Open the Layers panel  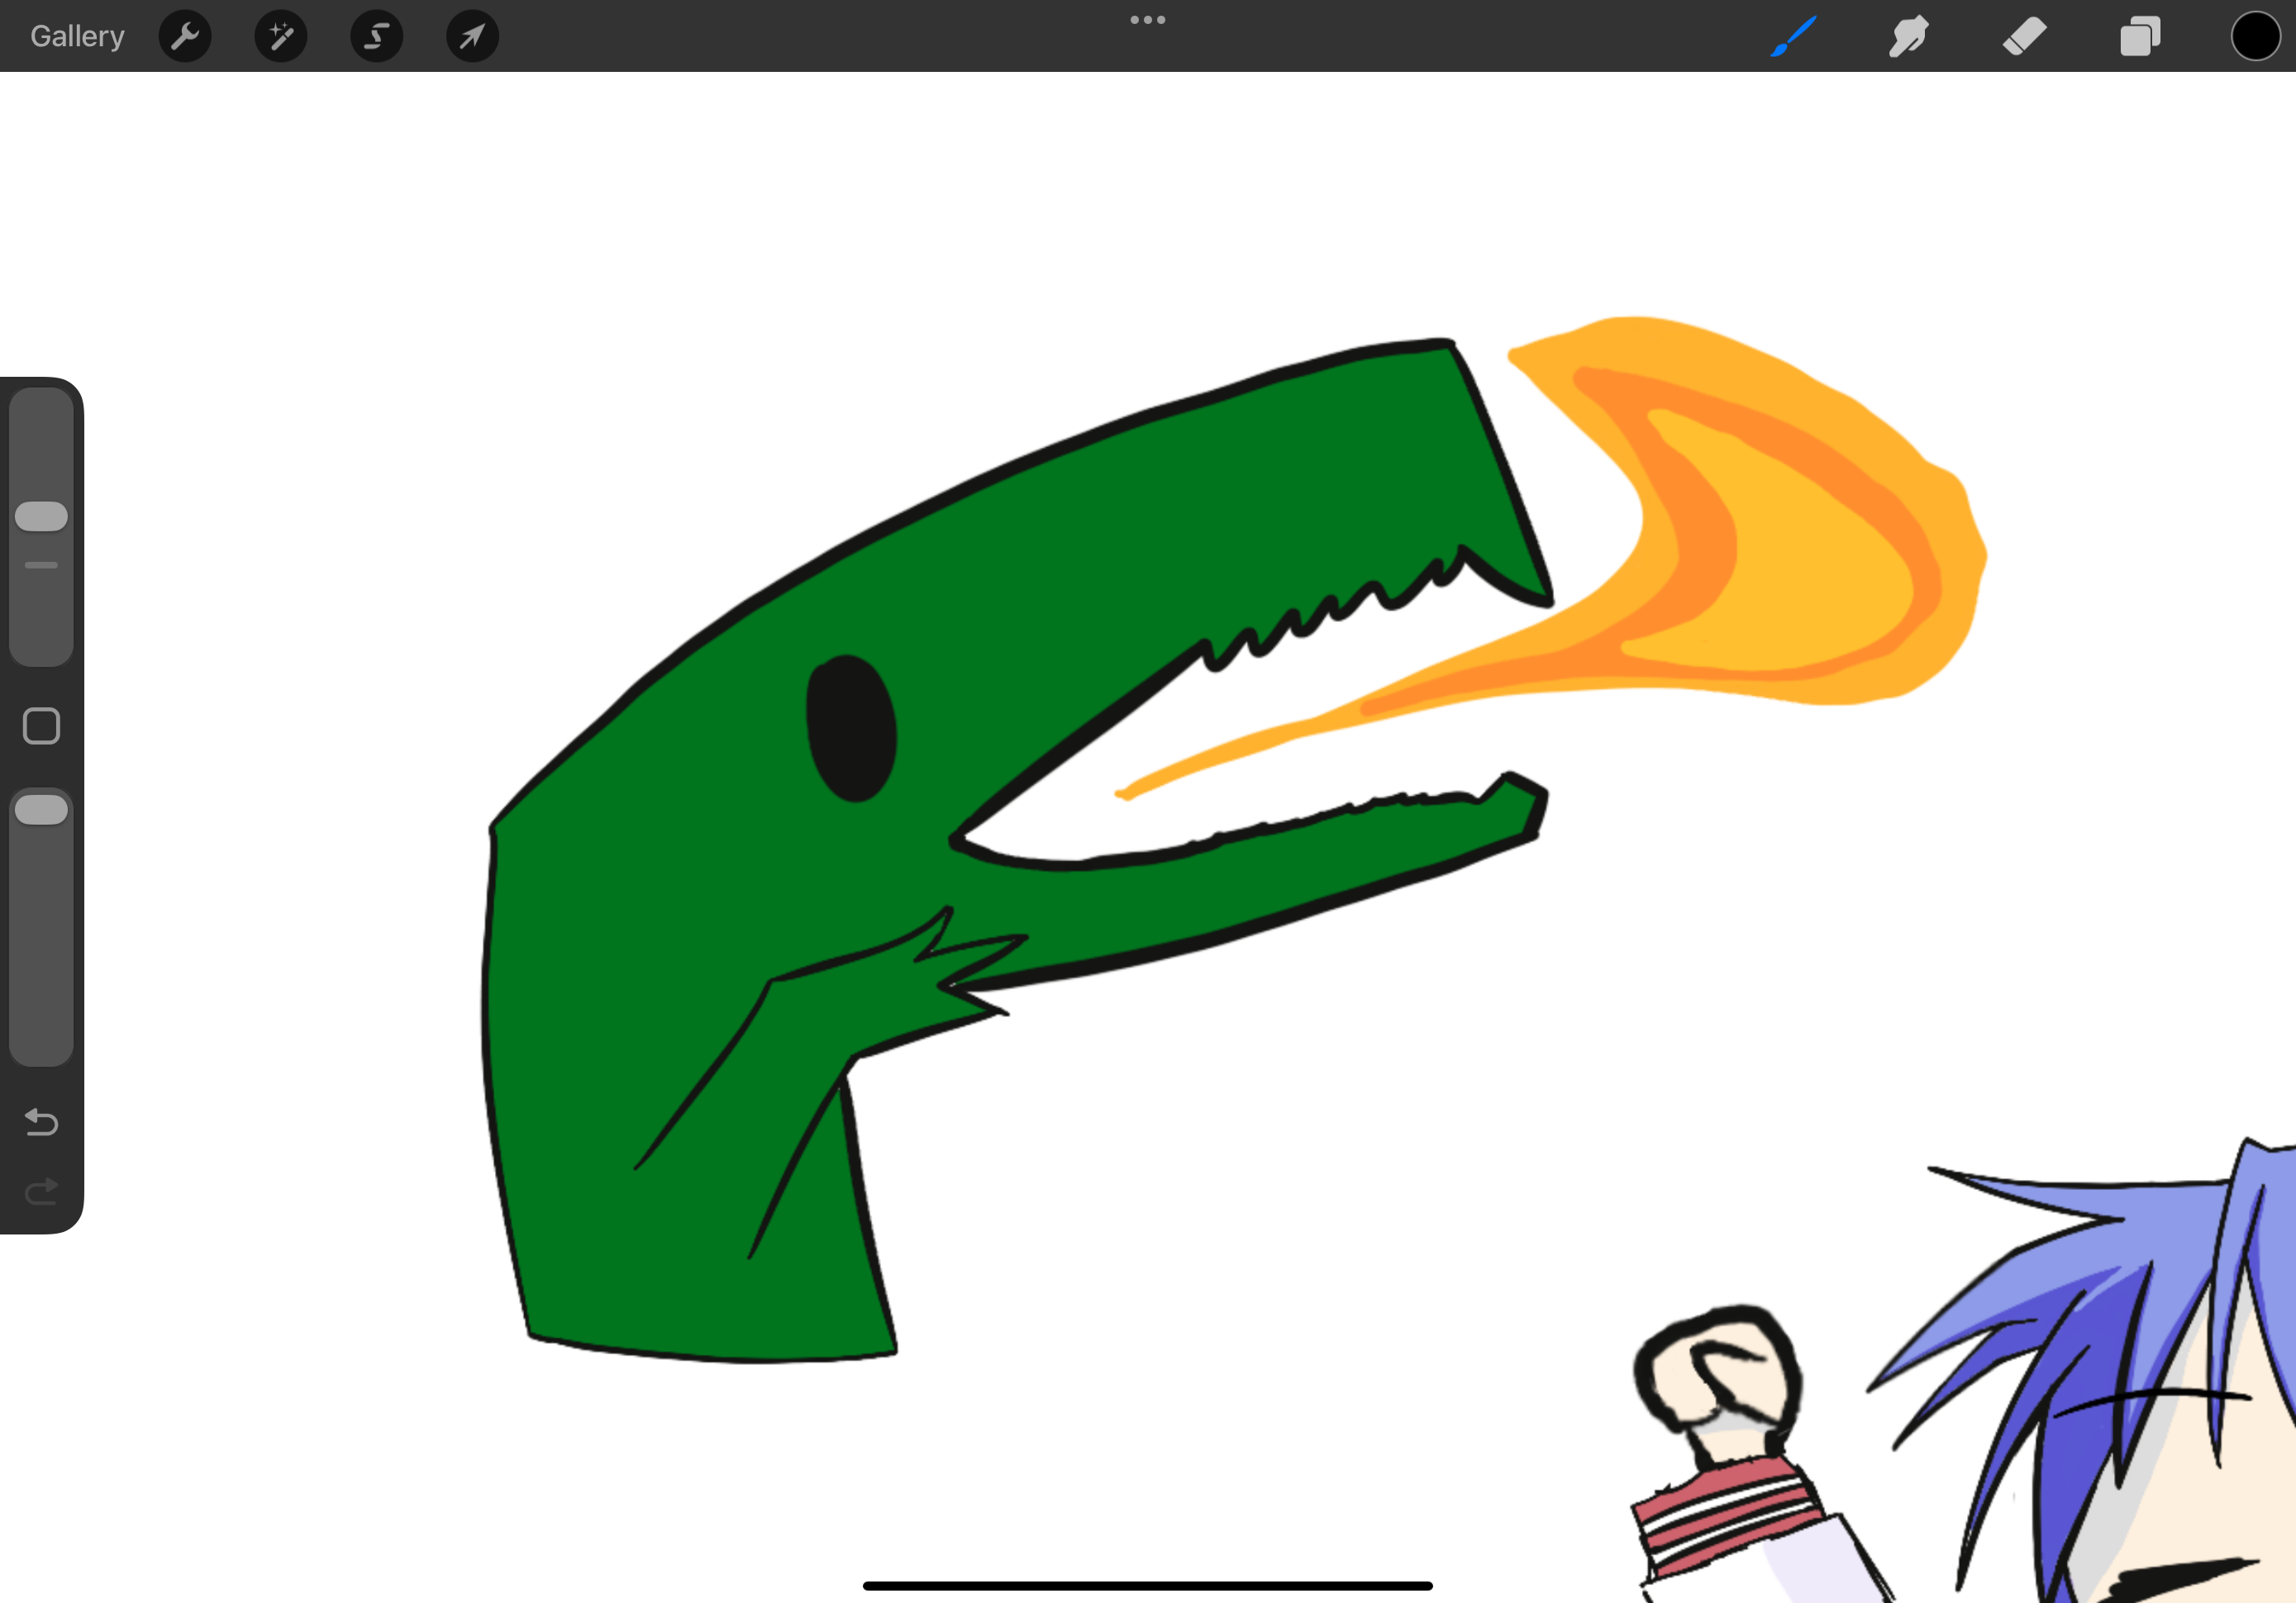[x=2139, y=37]
